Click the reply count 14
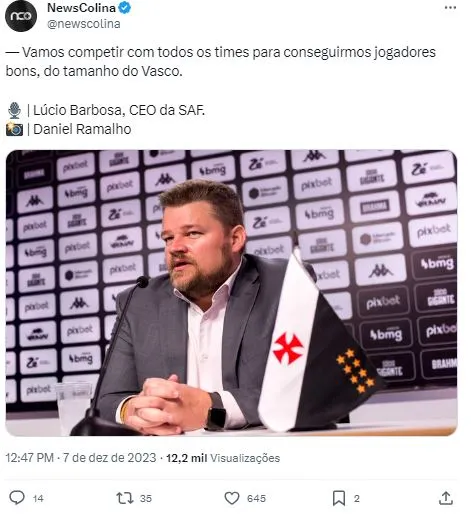The height and width of the screenshot is (516, 471). pos(38,498)
